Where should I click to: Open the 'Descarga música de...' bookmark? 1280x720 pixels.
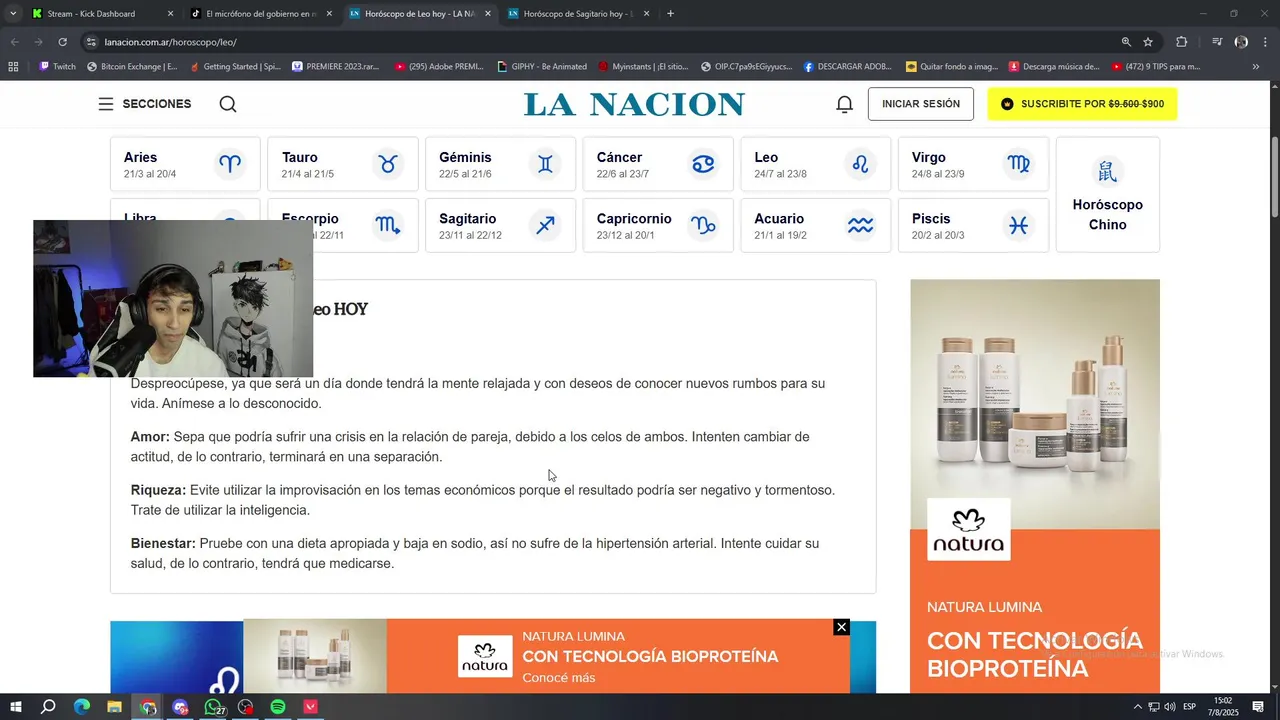tap(1054, 67)
